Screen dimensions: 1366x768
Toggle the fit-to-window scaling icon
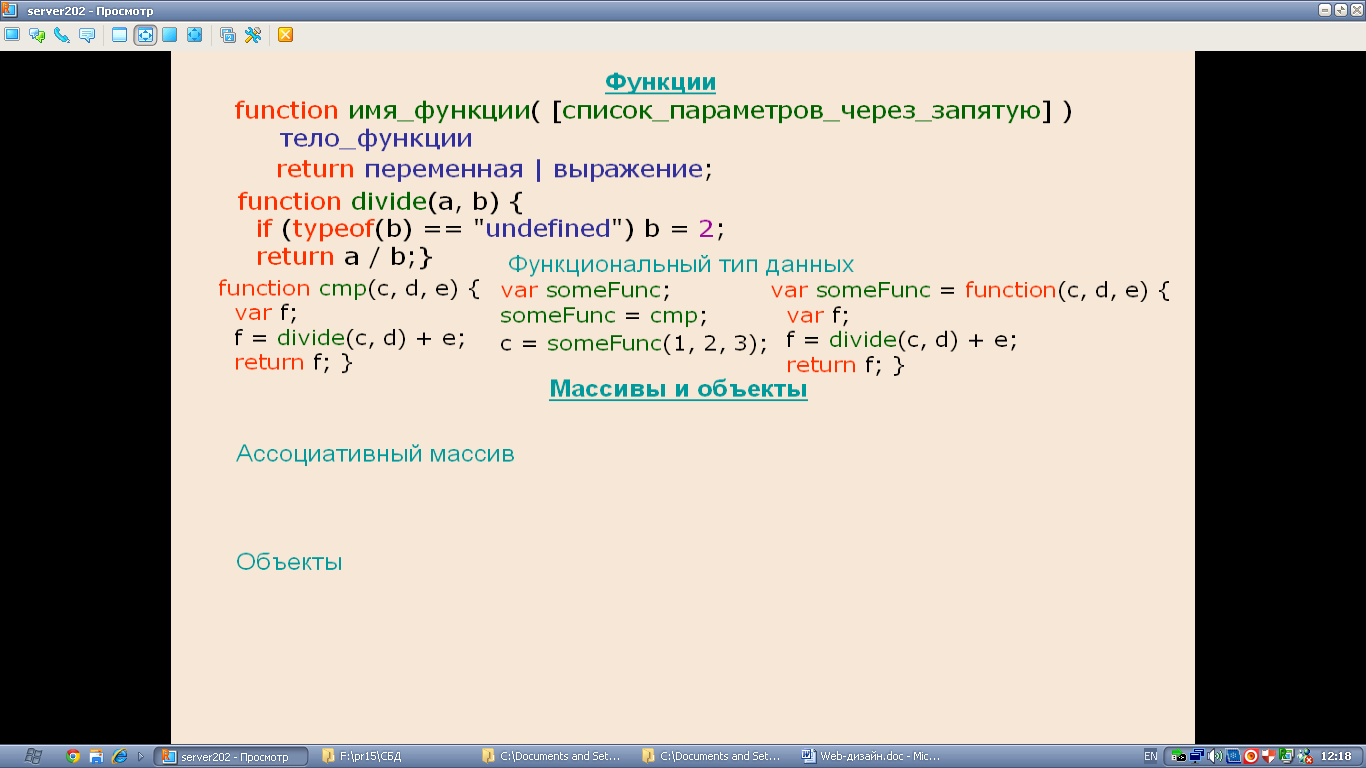click(x=145, y=35)
